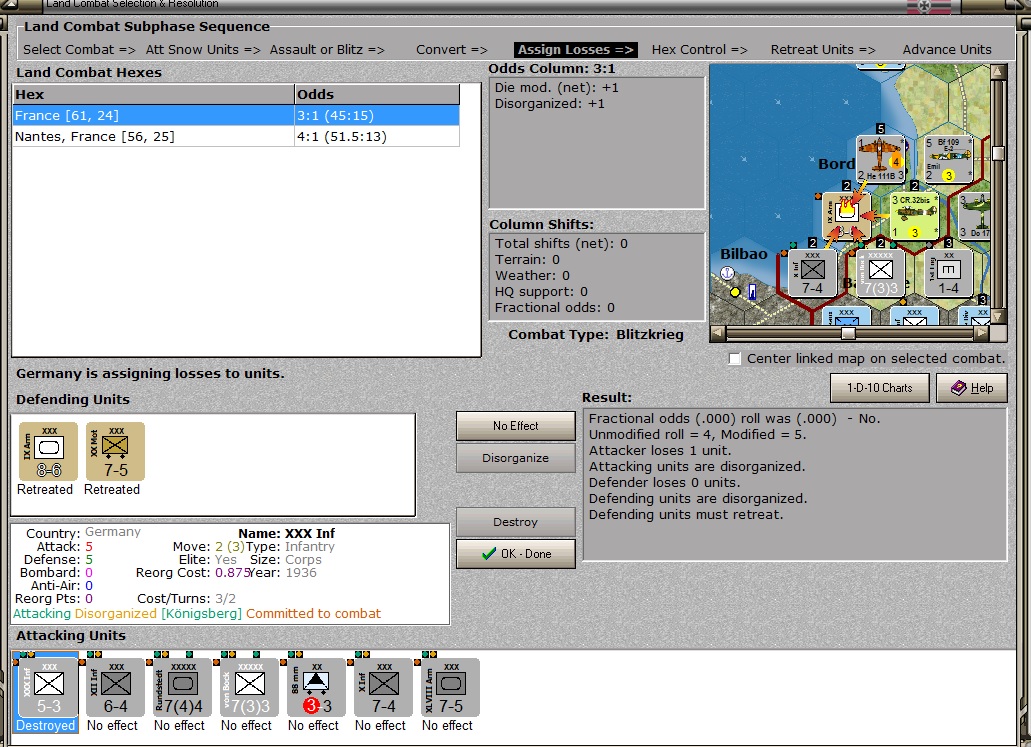Toggle center linked map on selected combat
The image size is (1031, 747).
click(x=735, y=359)
